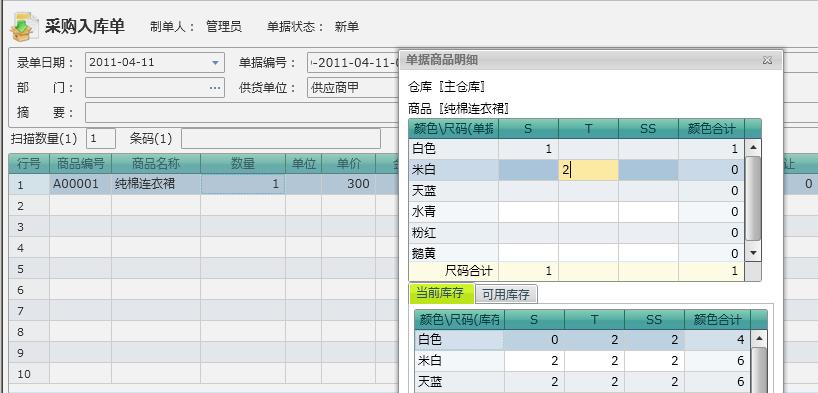Click the 商品名称 column header

click(155, 164)
